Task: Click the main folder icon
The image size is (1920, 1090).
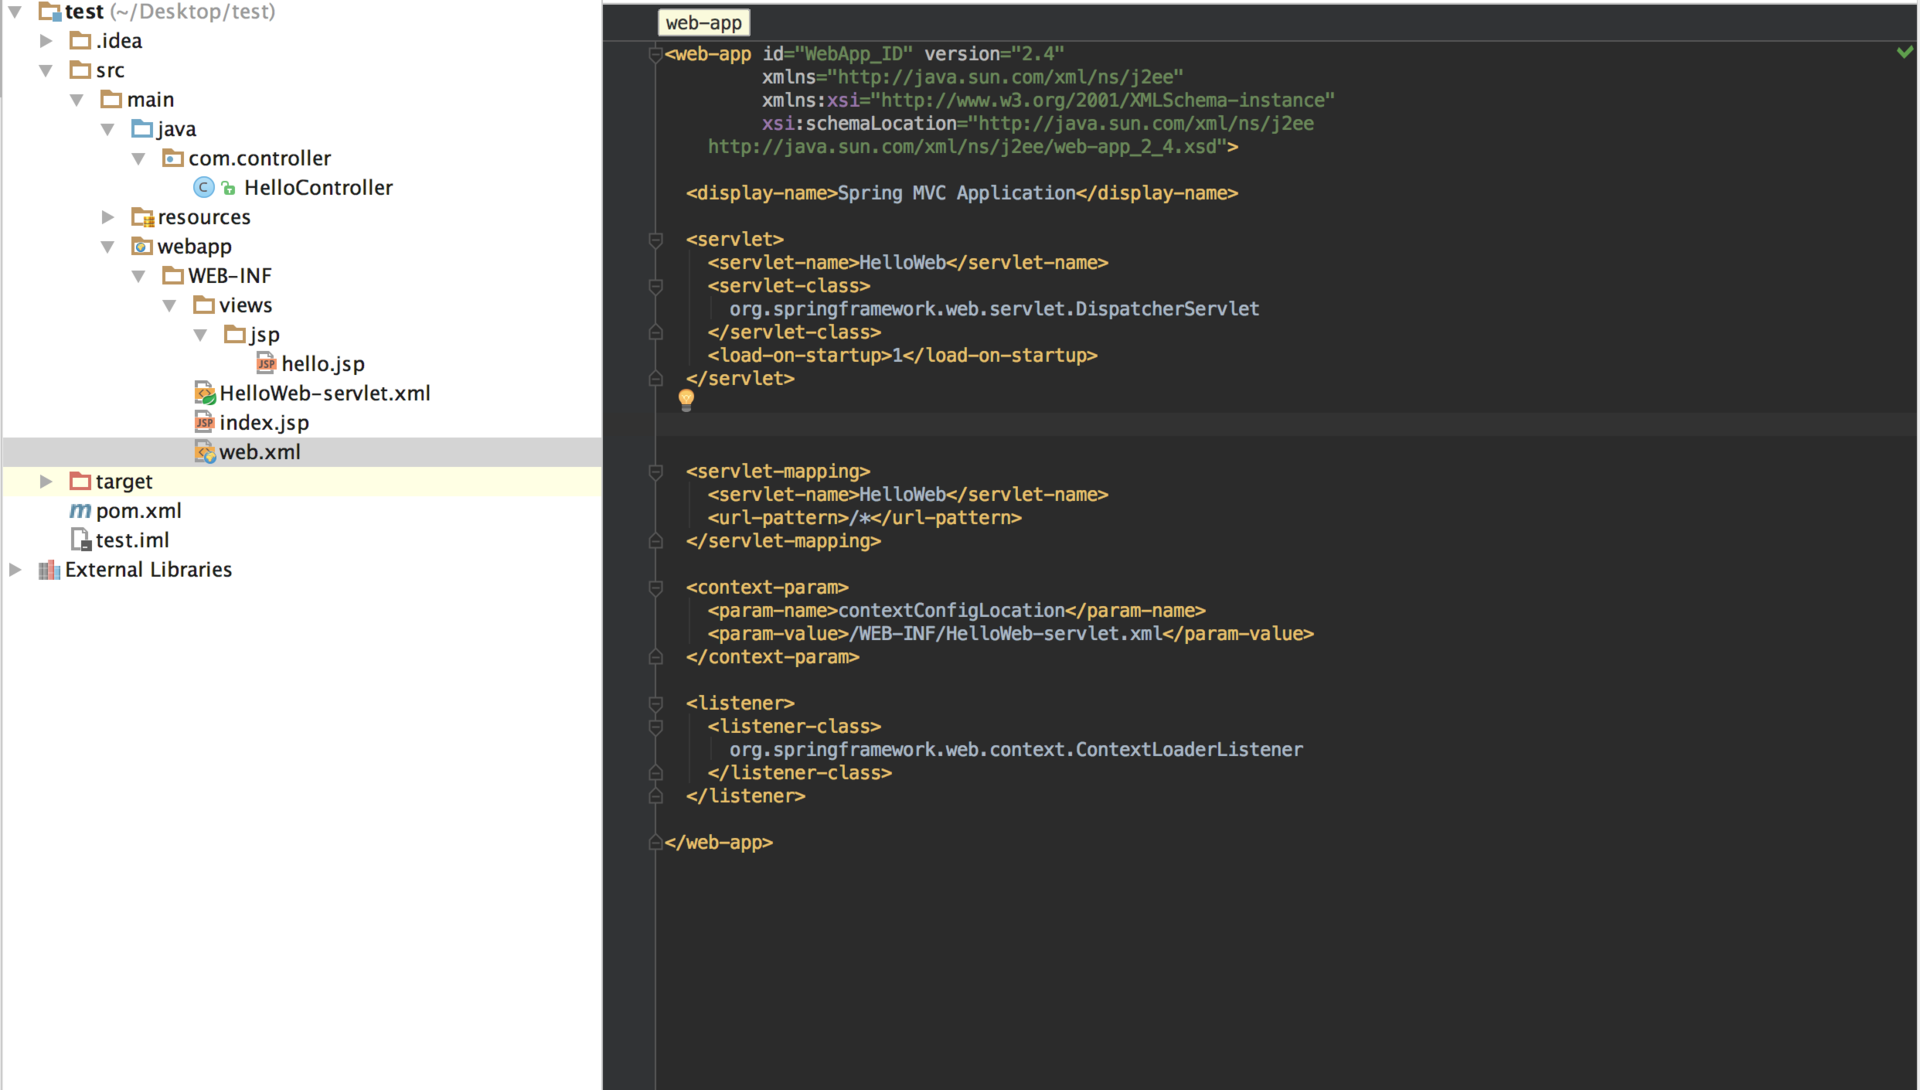Action: coord(112,99)
